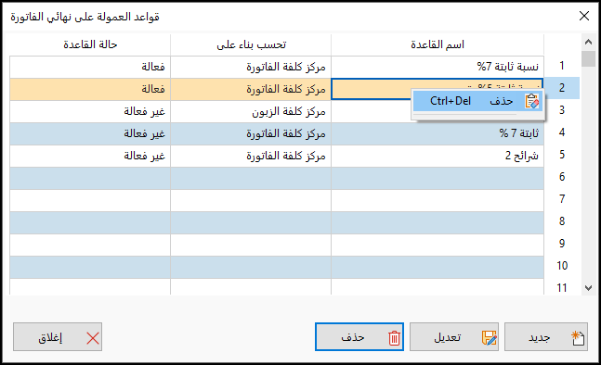The image size is (601, 365).
Task: Select row header number 10
Action: coord(562,266)
